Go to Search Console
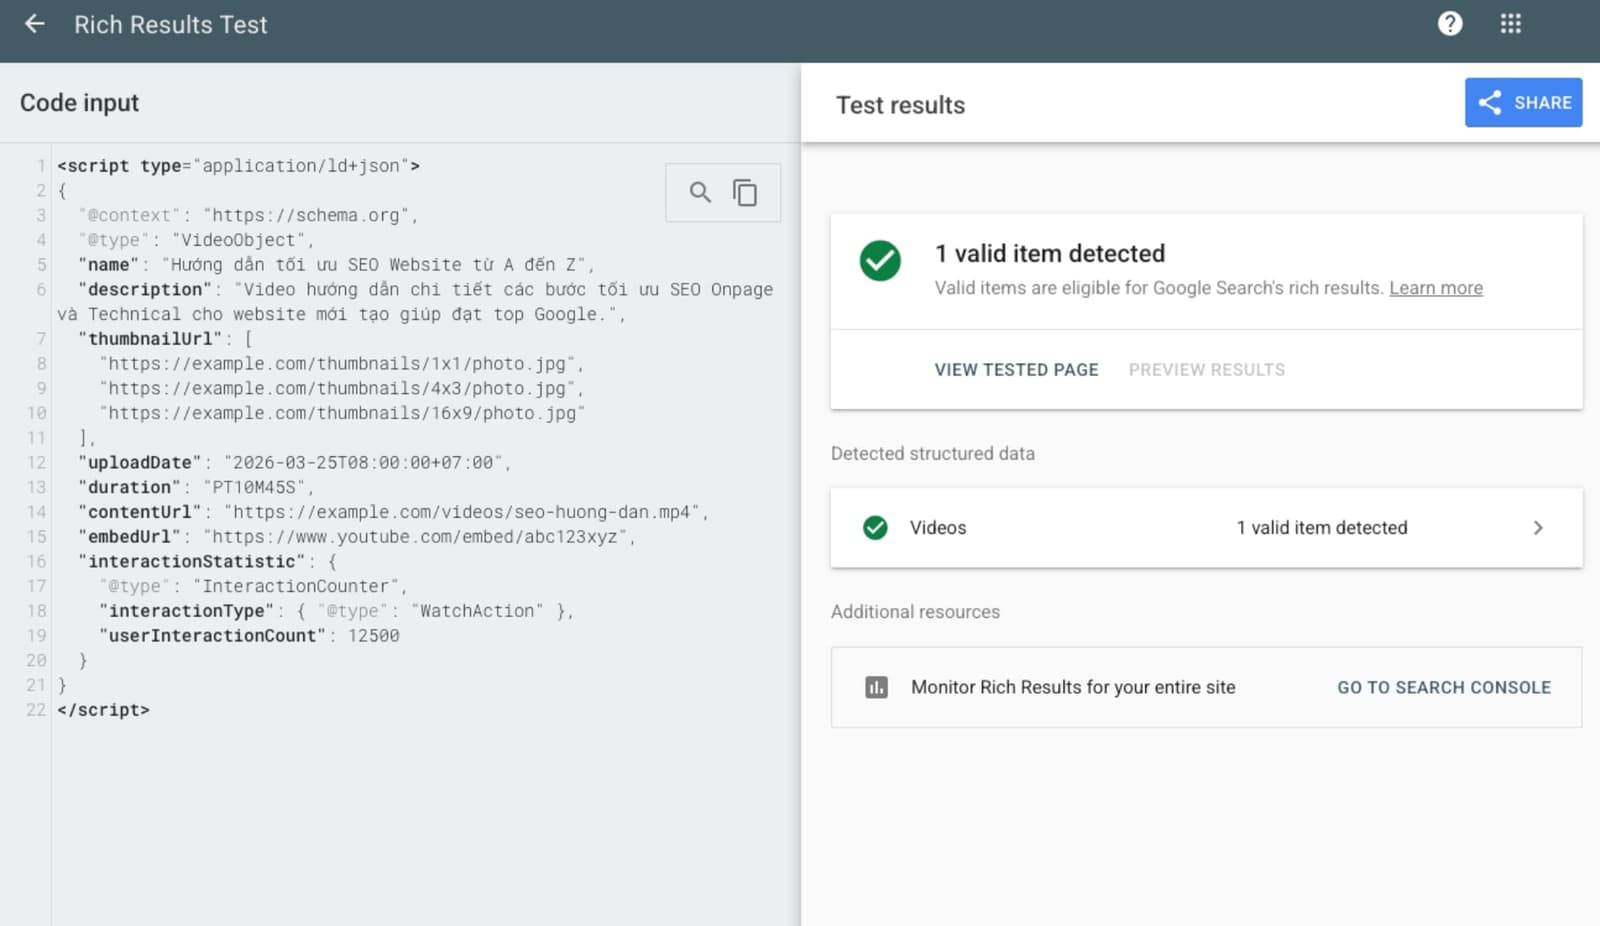This screenshot has width=1600, height=926. pos(1444,688)
